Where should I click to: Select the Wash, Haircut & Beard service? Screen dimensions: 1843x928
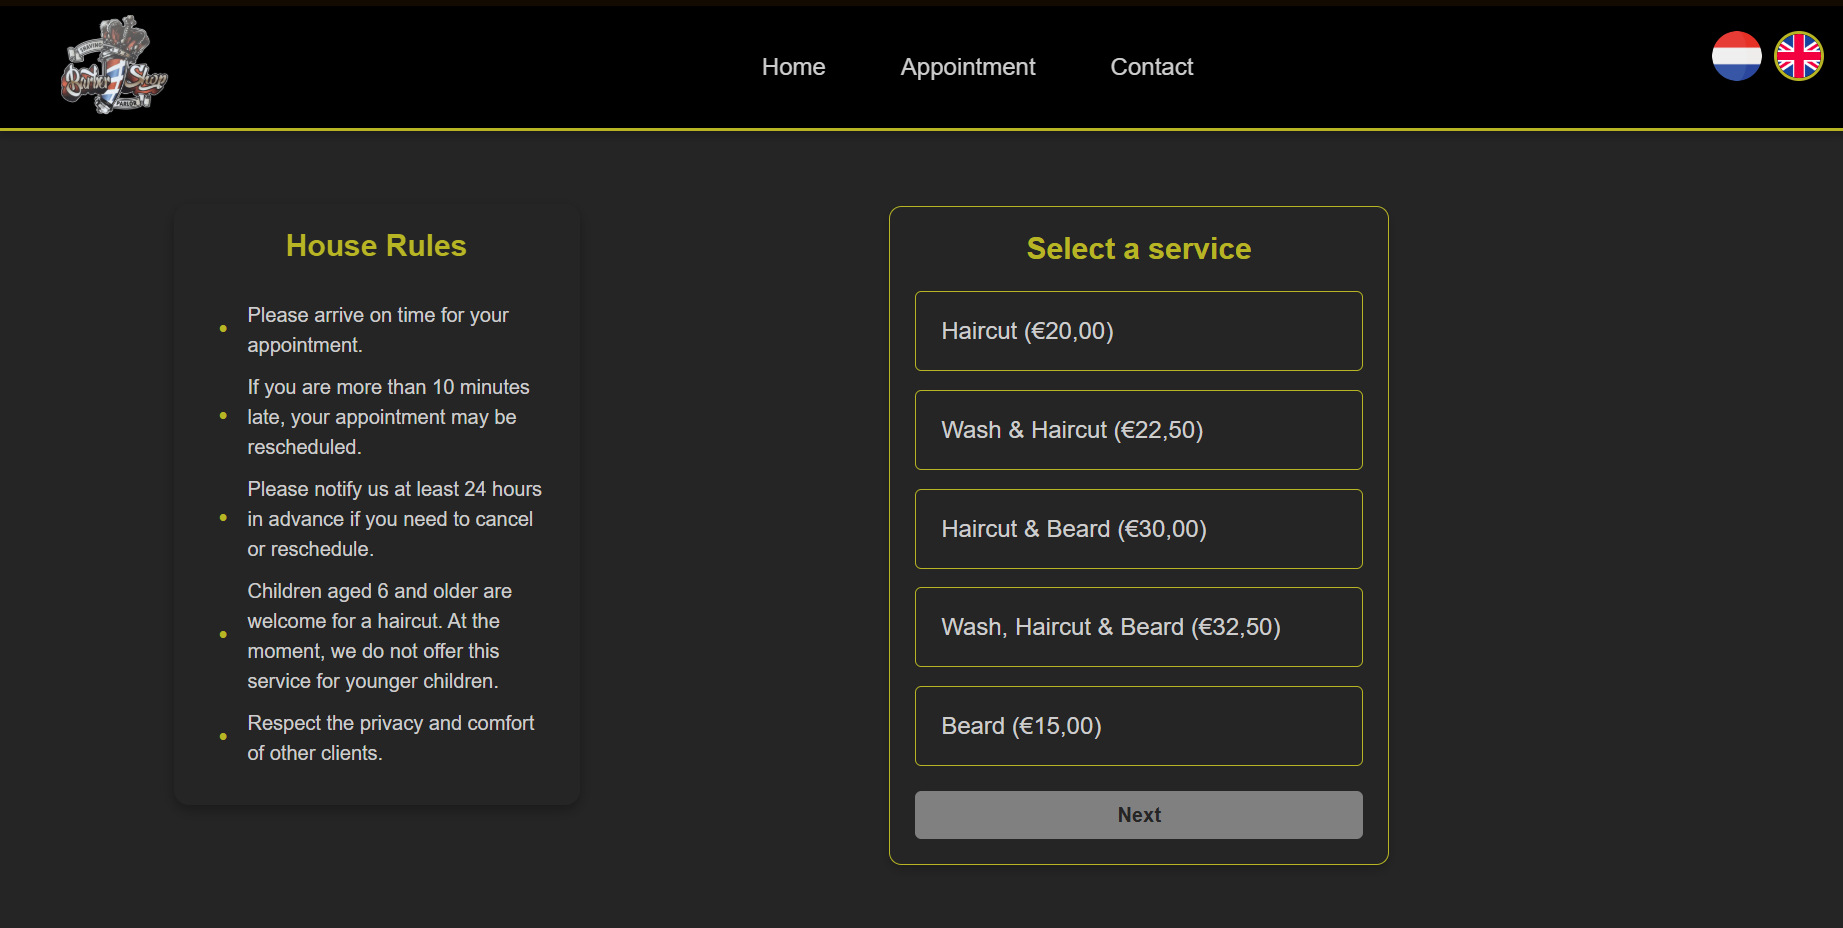(1138, 627)
